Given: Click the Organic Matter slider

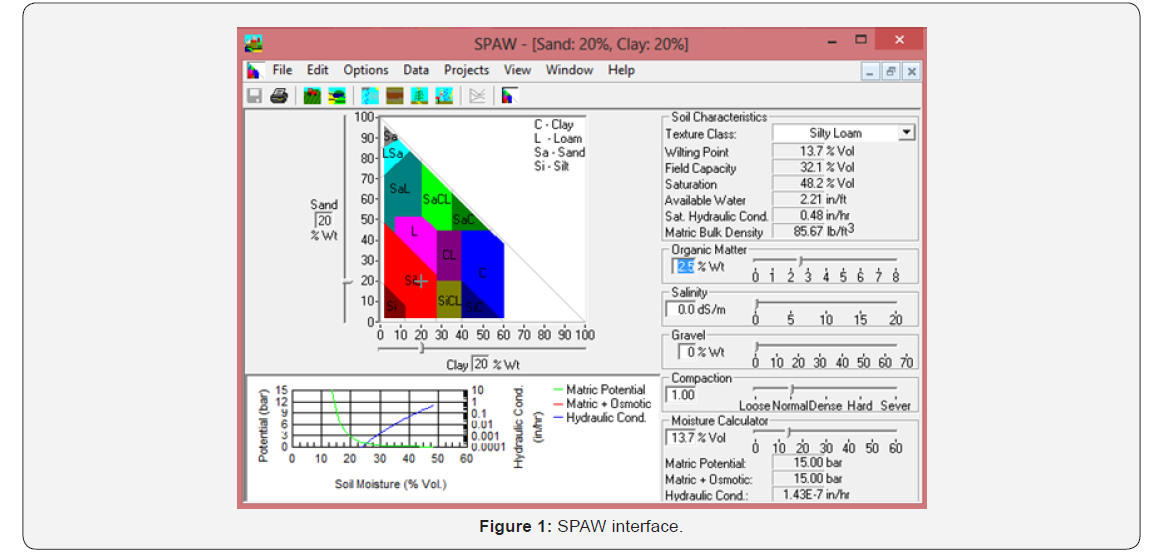Looking at the screenshot, I should pyautogui.click(x=803, y=261).
